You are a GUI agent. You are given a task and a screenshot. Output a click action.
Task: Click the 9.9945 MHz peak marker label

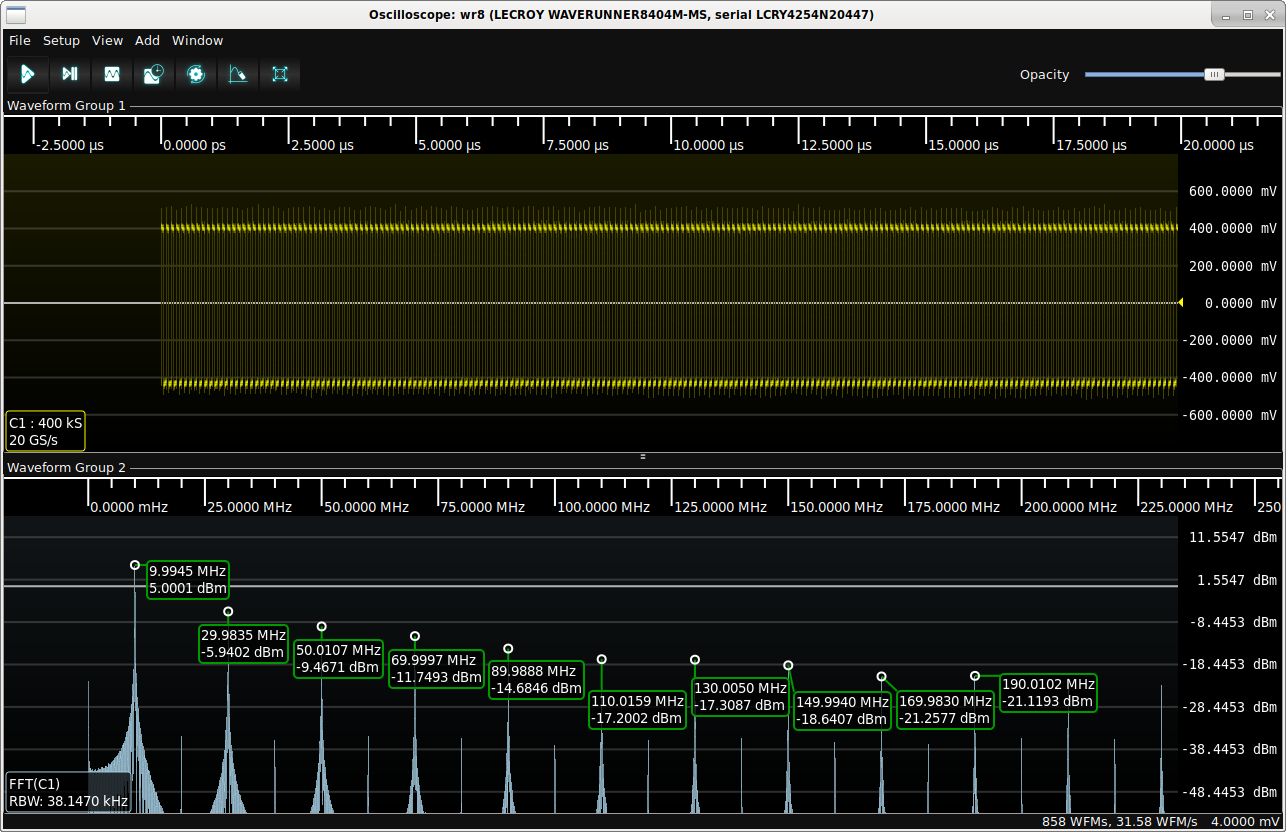click(x=188, y=579)
